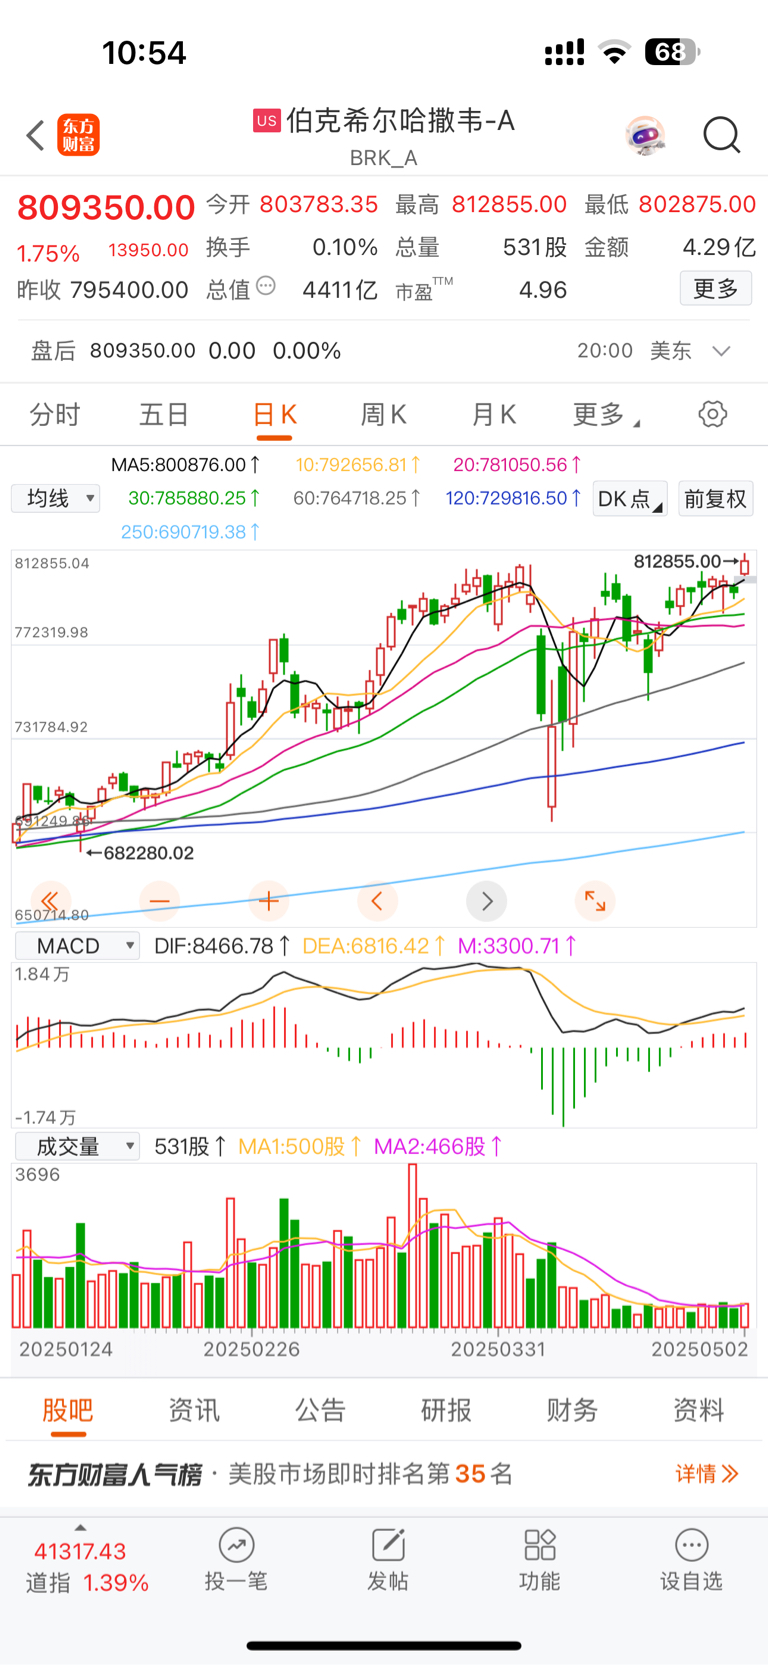Tap the M:3300.71 MACD reading
The width and height of the screenshot is (768, 1665).
coord(517,946)
